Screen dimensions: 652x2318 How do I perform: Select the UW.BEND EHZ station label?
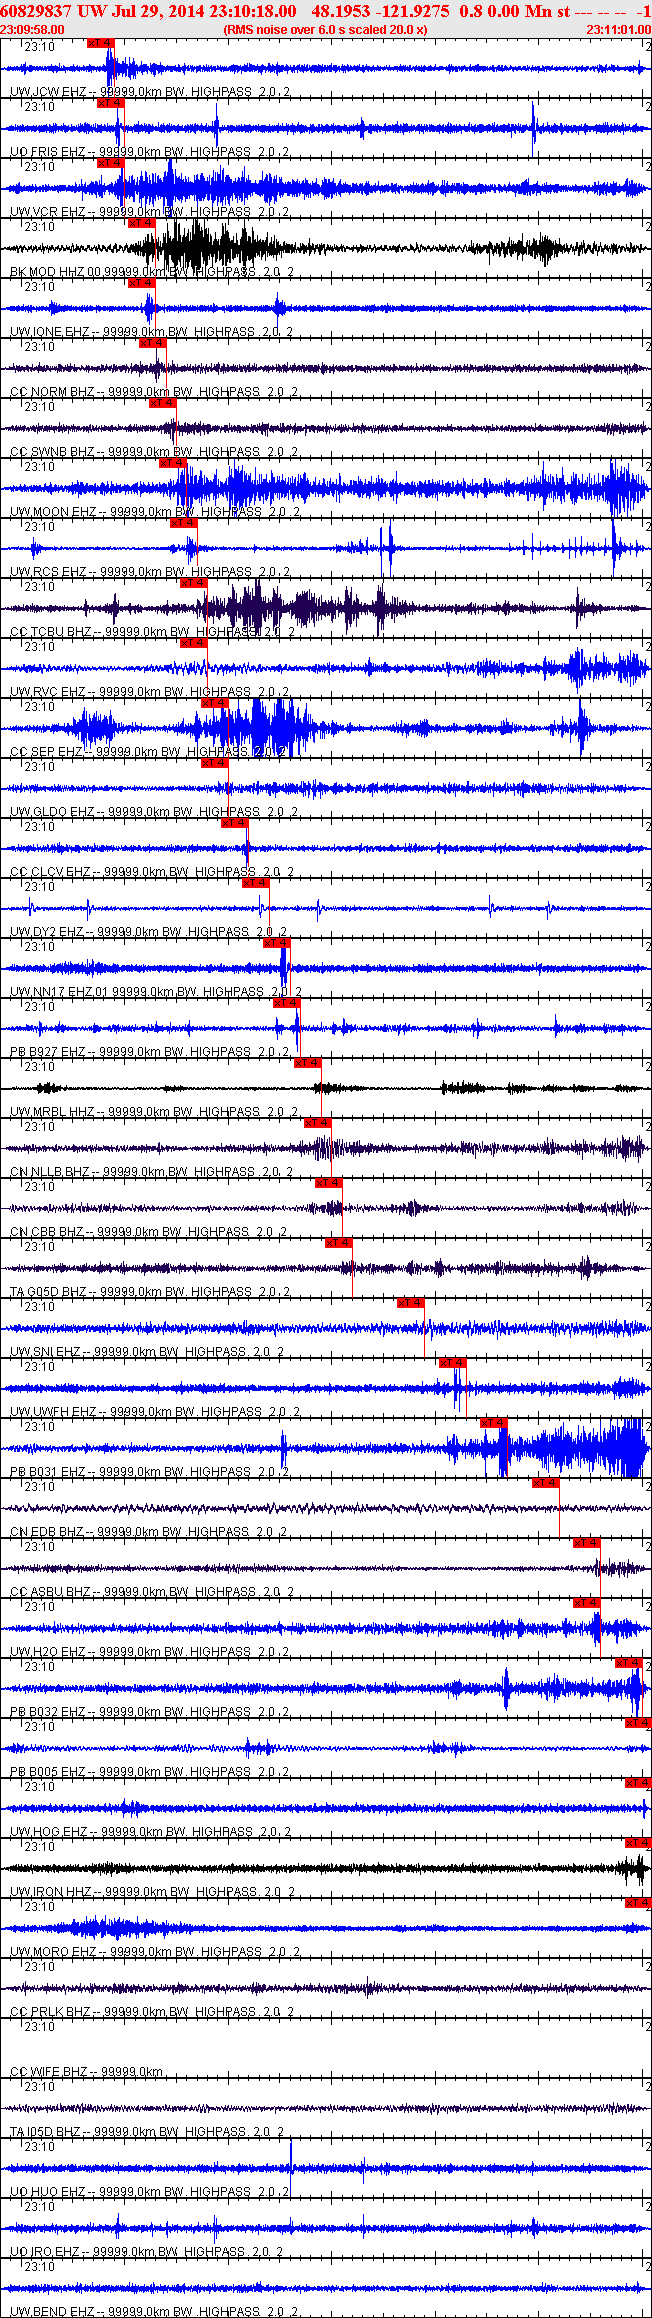tap(50, 2312)
